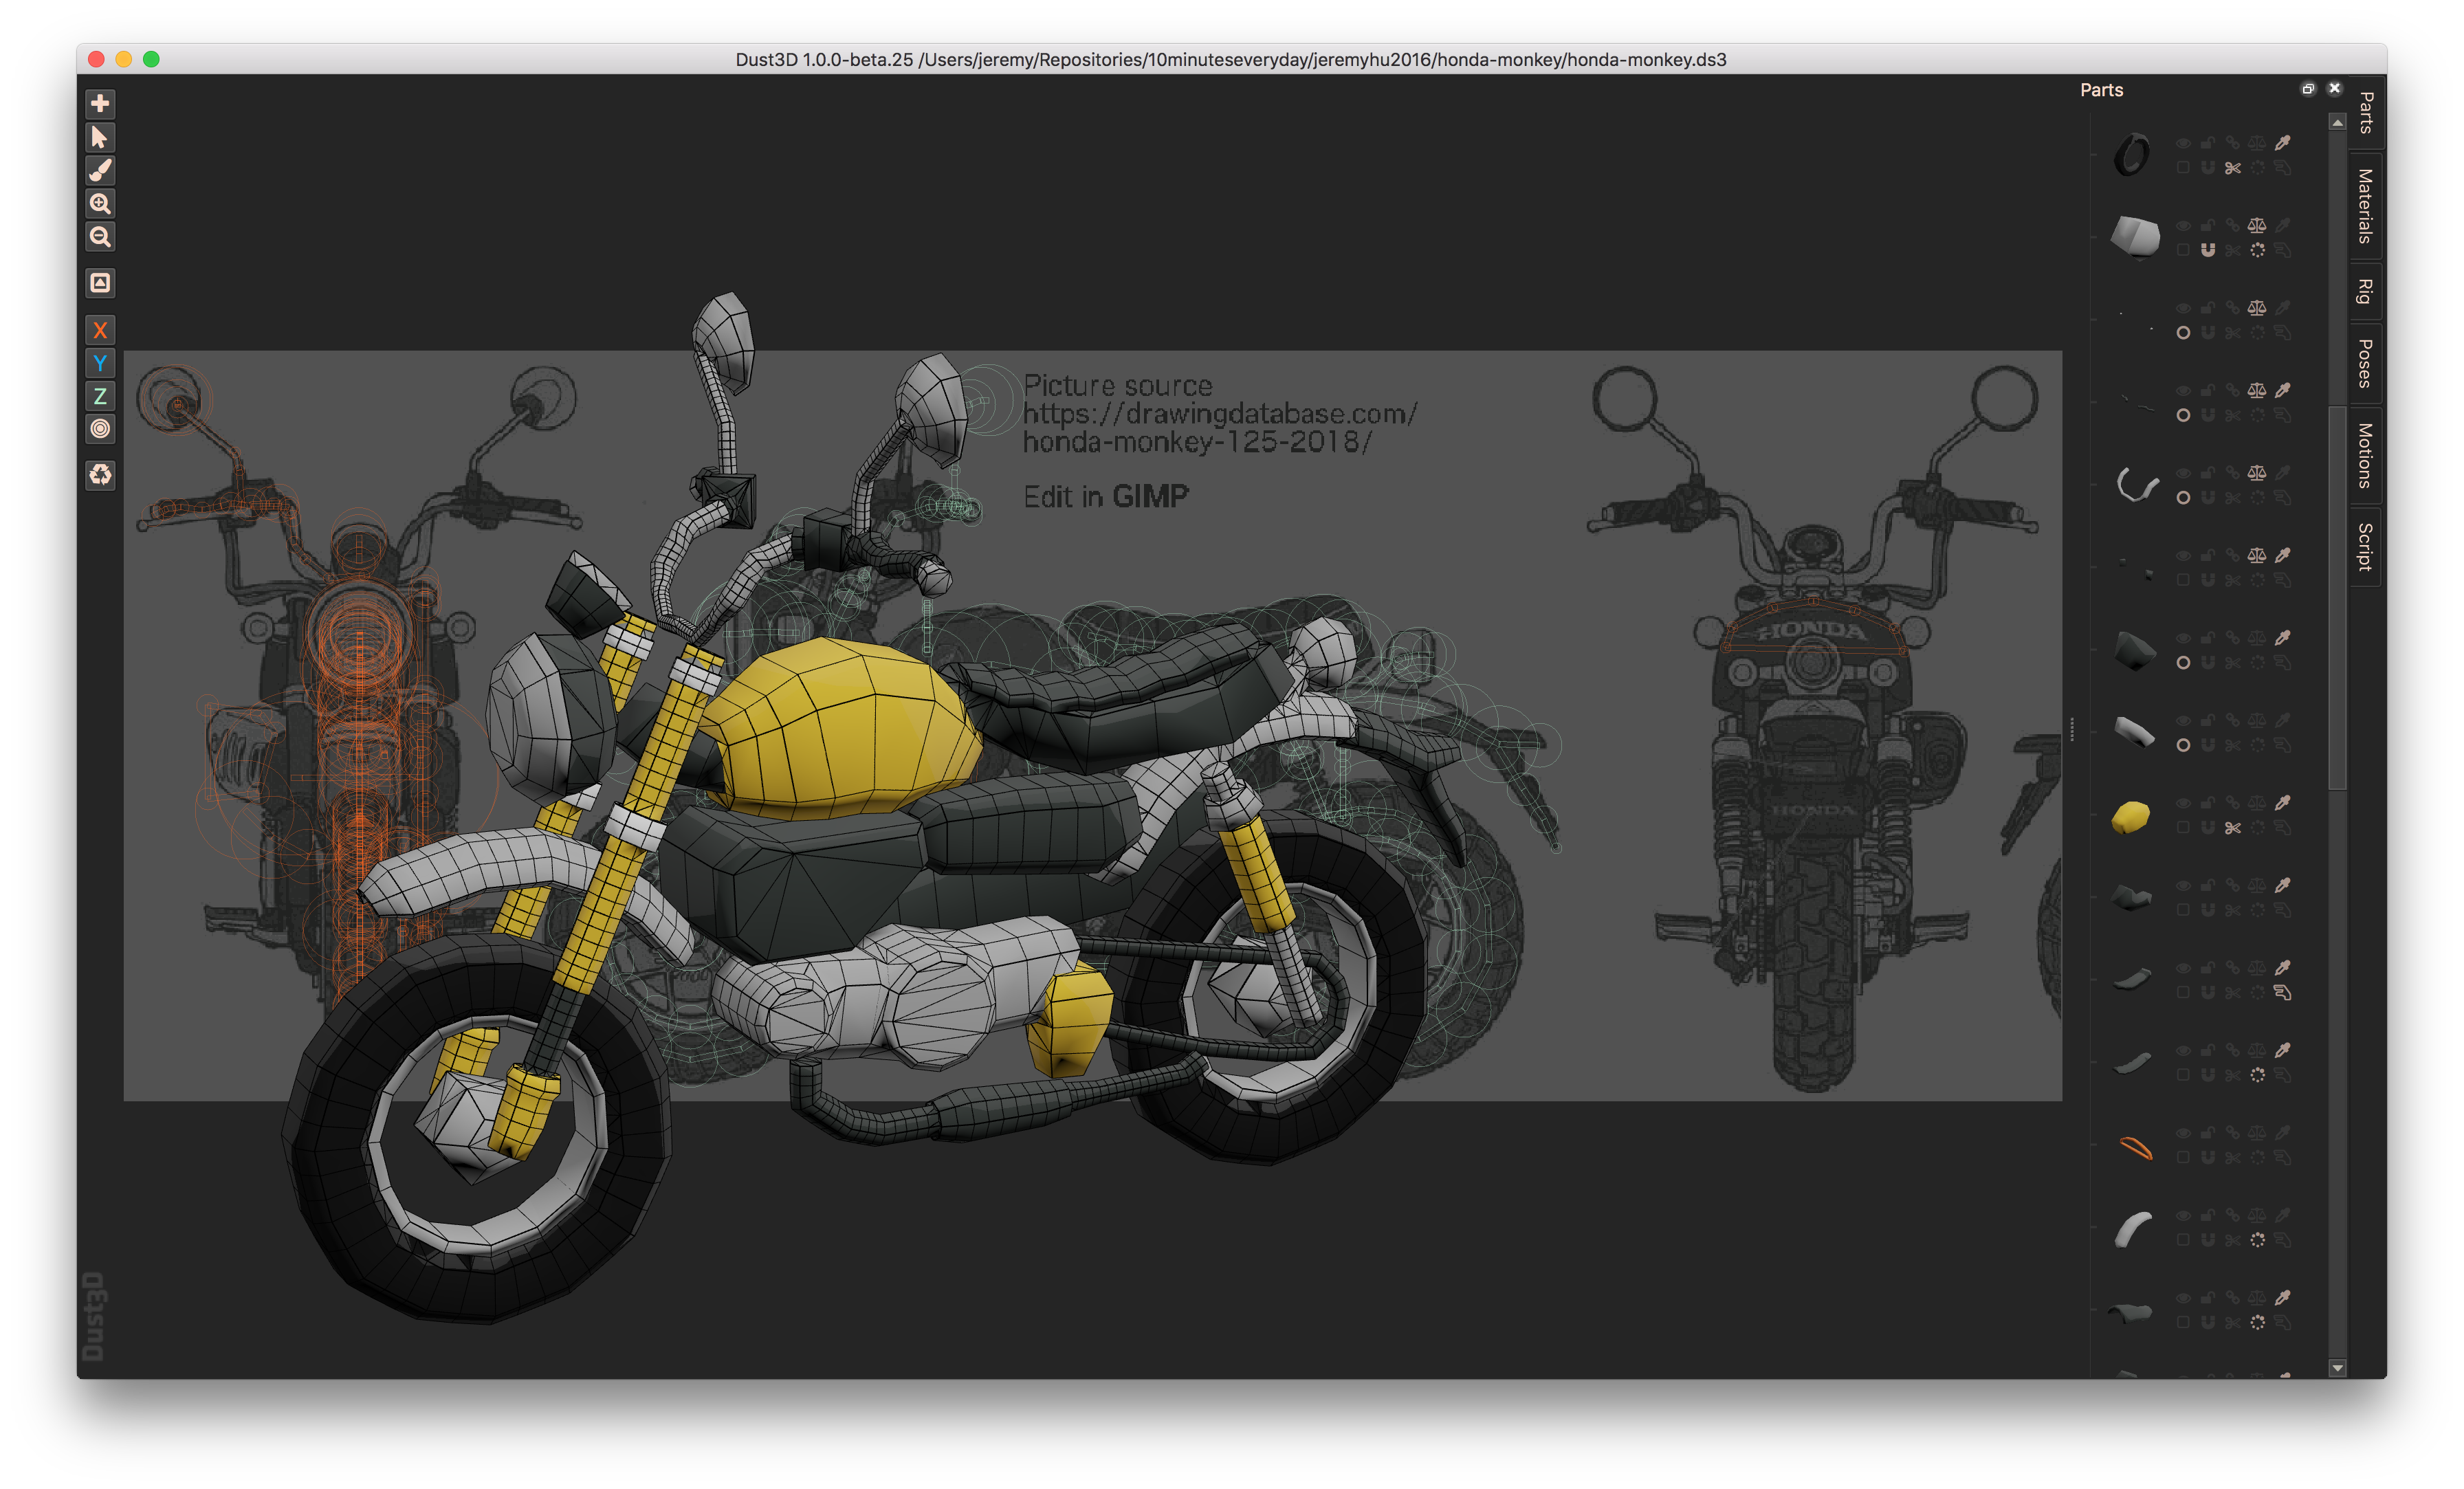Hide the tire part with eye icon

tap(2183, 143)
